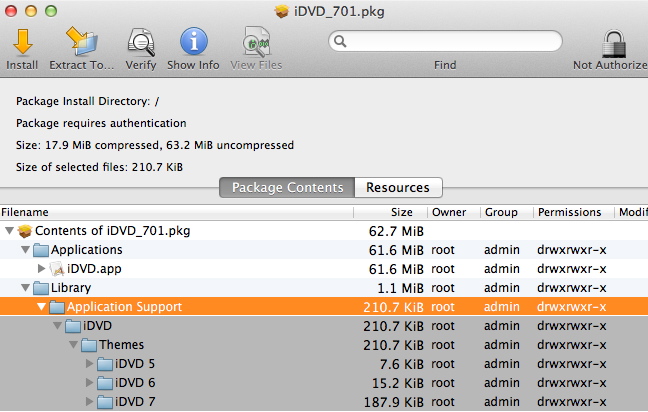Click the iDVD 7 folder icon
The image size is (648, 412).
(x=105, y=402)
